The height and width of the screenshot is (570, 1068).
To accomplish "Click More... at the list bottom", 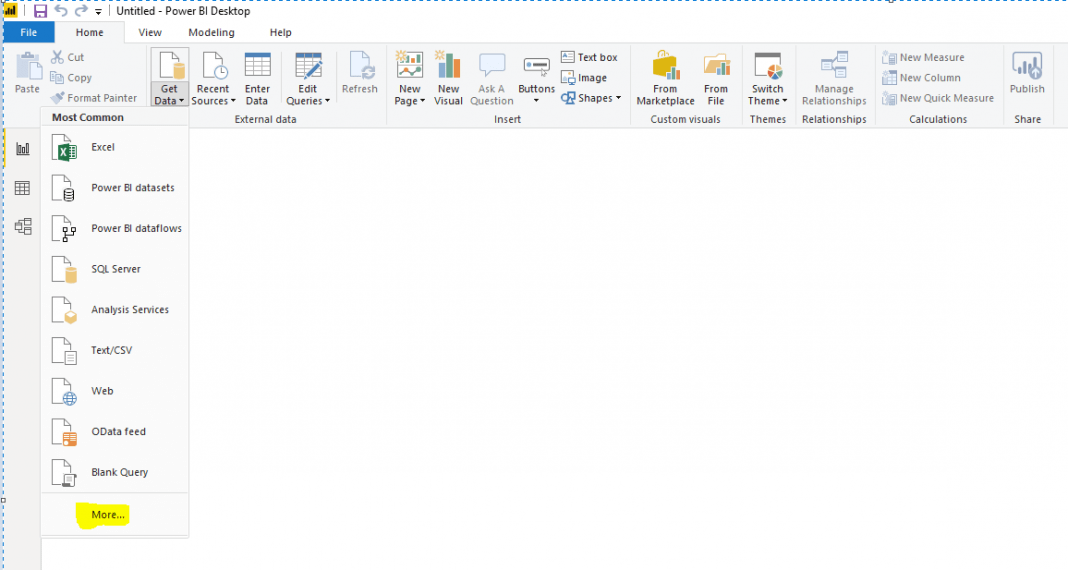I will [108, 515].
